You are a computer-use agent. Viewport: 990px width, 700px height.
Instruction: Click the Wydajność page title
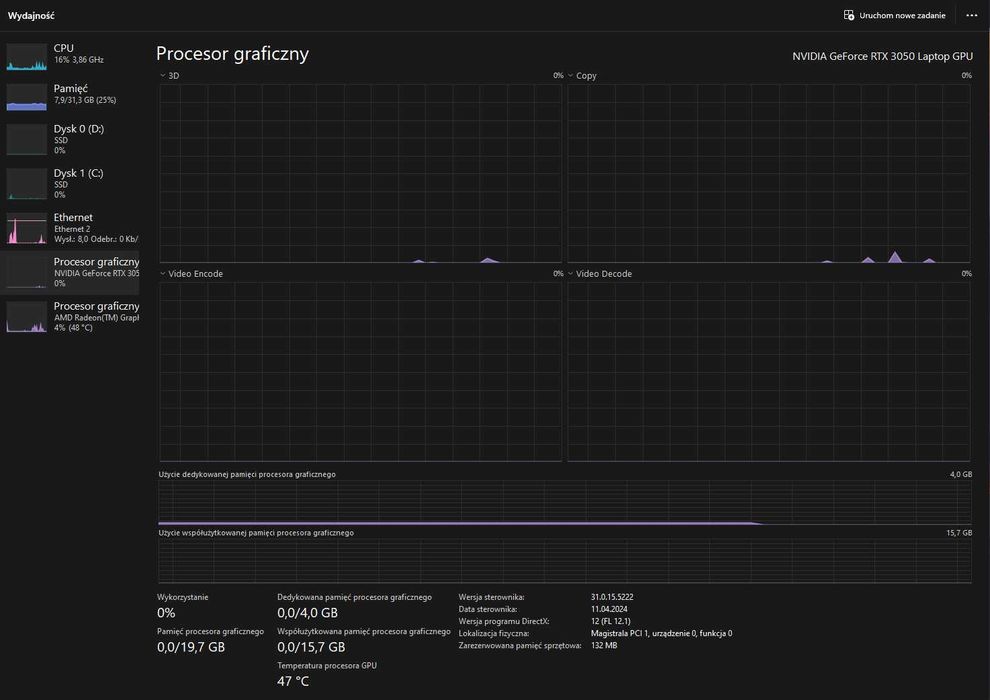(31, 16)
